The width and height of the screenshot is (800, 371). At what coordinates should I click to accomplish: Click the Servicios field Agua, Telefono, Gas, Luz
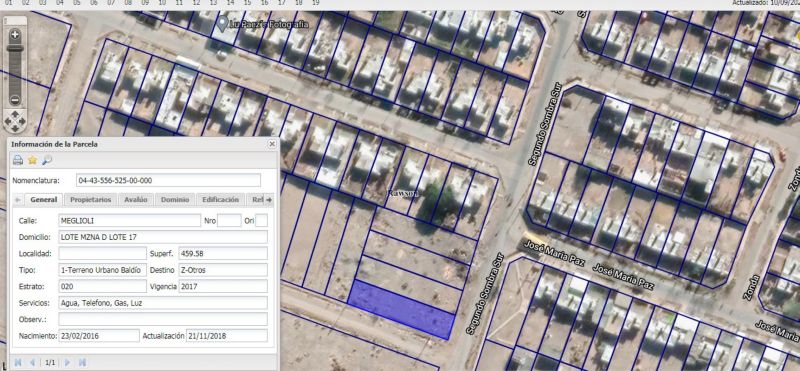163,303
